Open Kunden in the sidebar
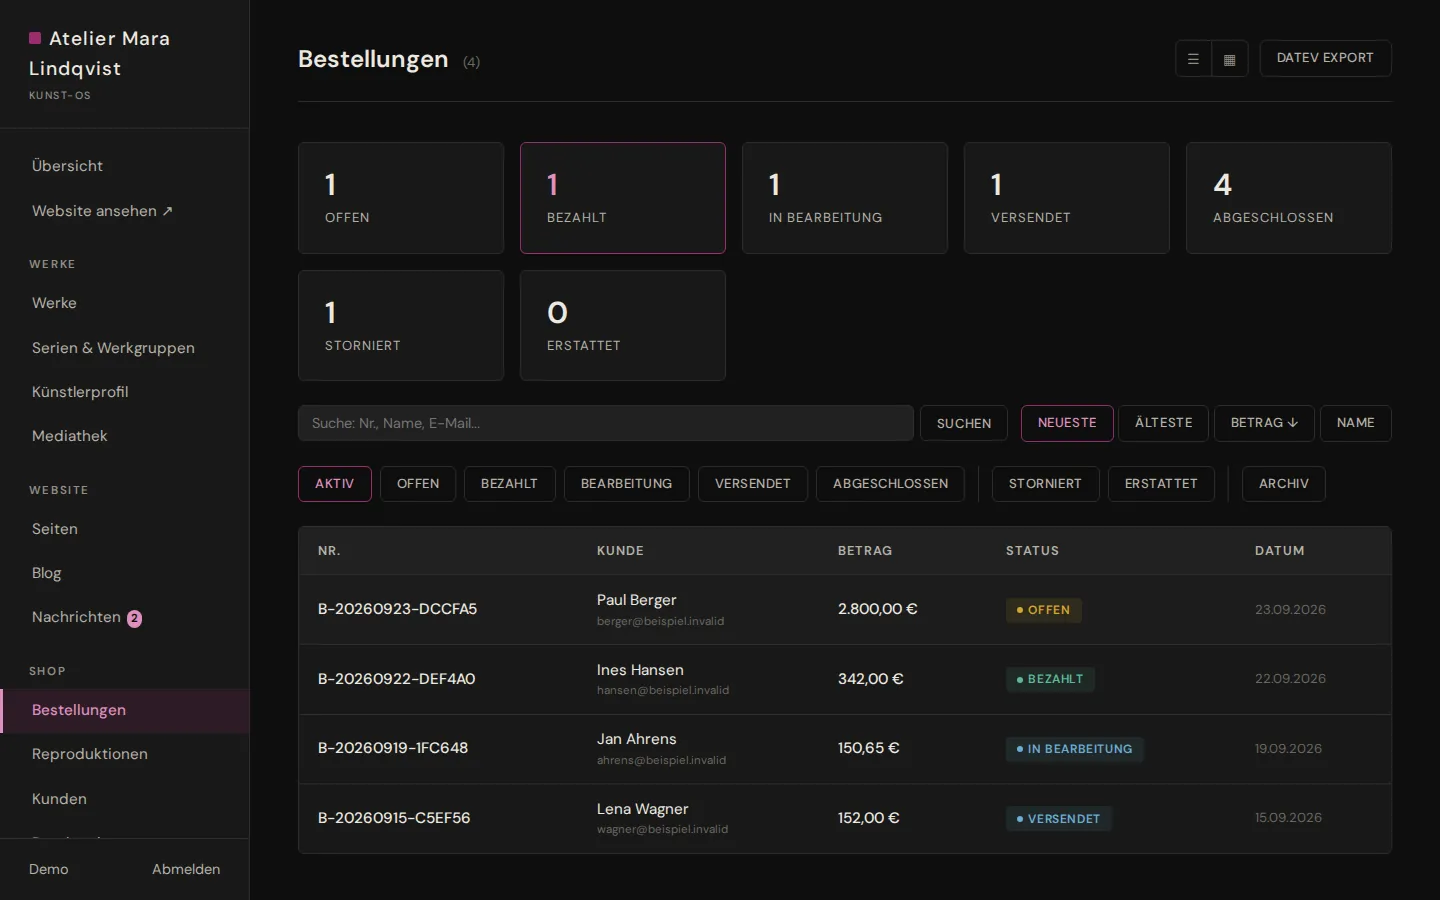This screenshot has width=1440, height=900. 125,799
